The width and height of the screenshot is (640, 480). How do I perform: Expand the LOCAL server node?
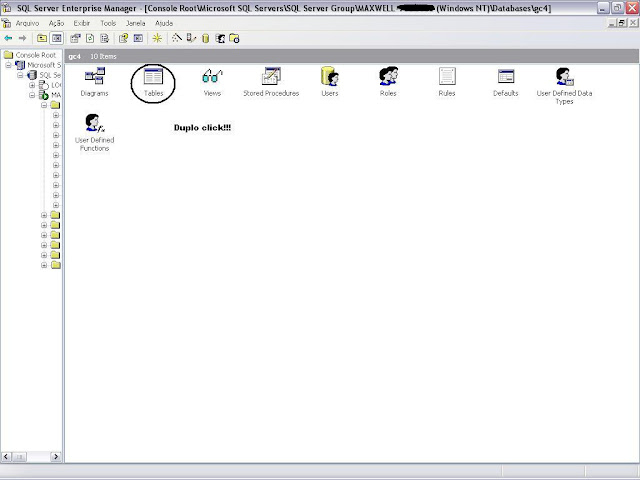point(32,85)
